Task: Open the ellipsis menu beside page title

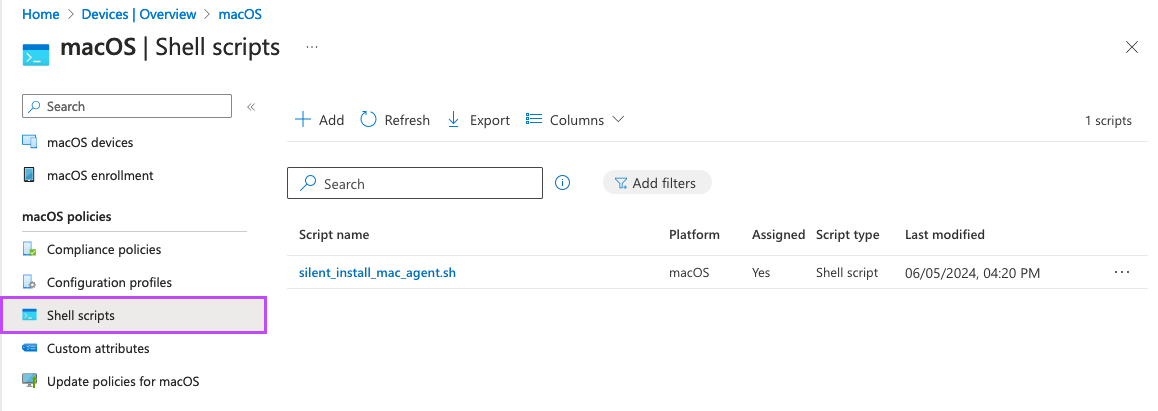Action: (x=312, y=47)
